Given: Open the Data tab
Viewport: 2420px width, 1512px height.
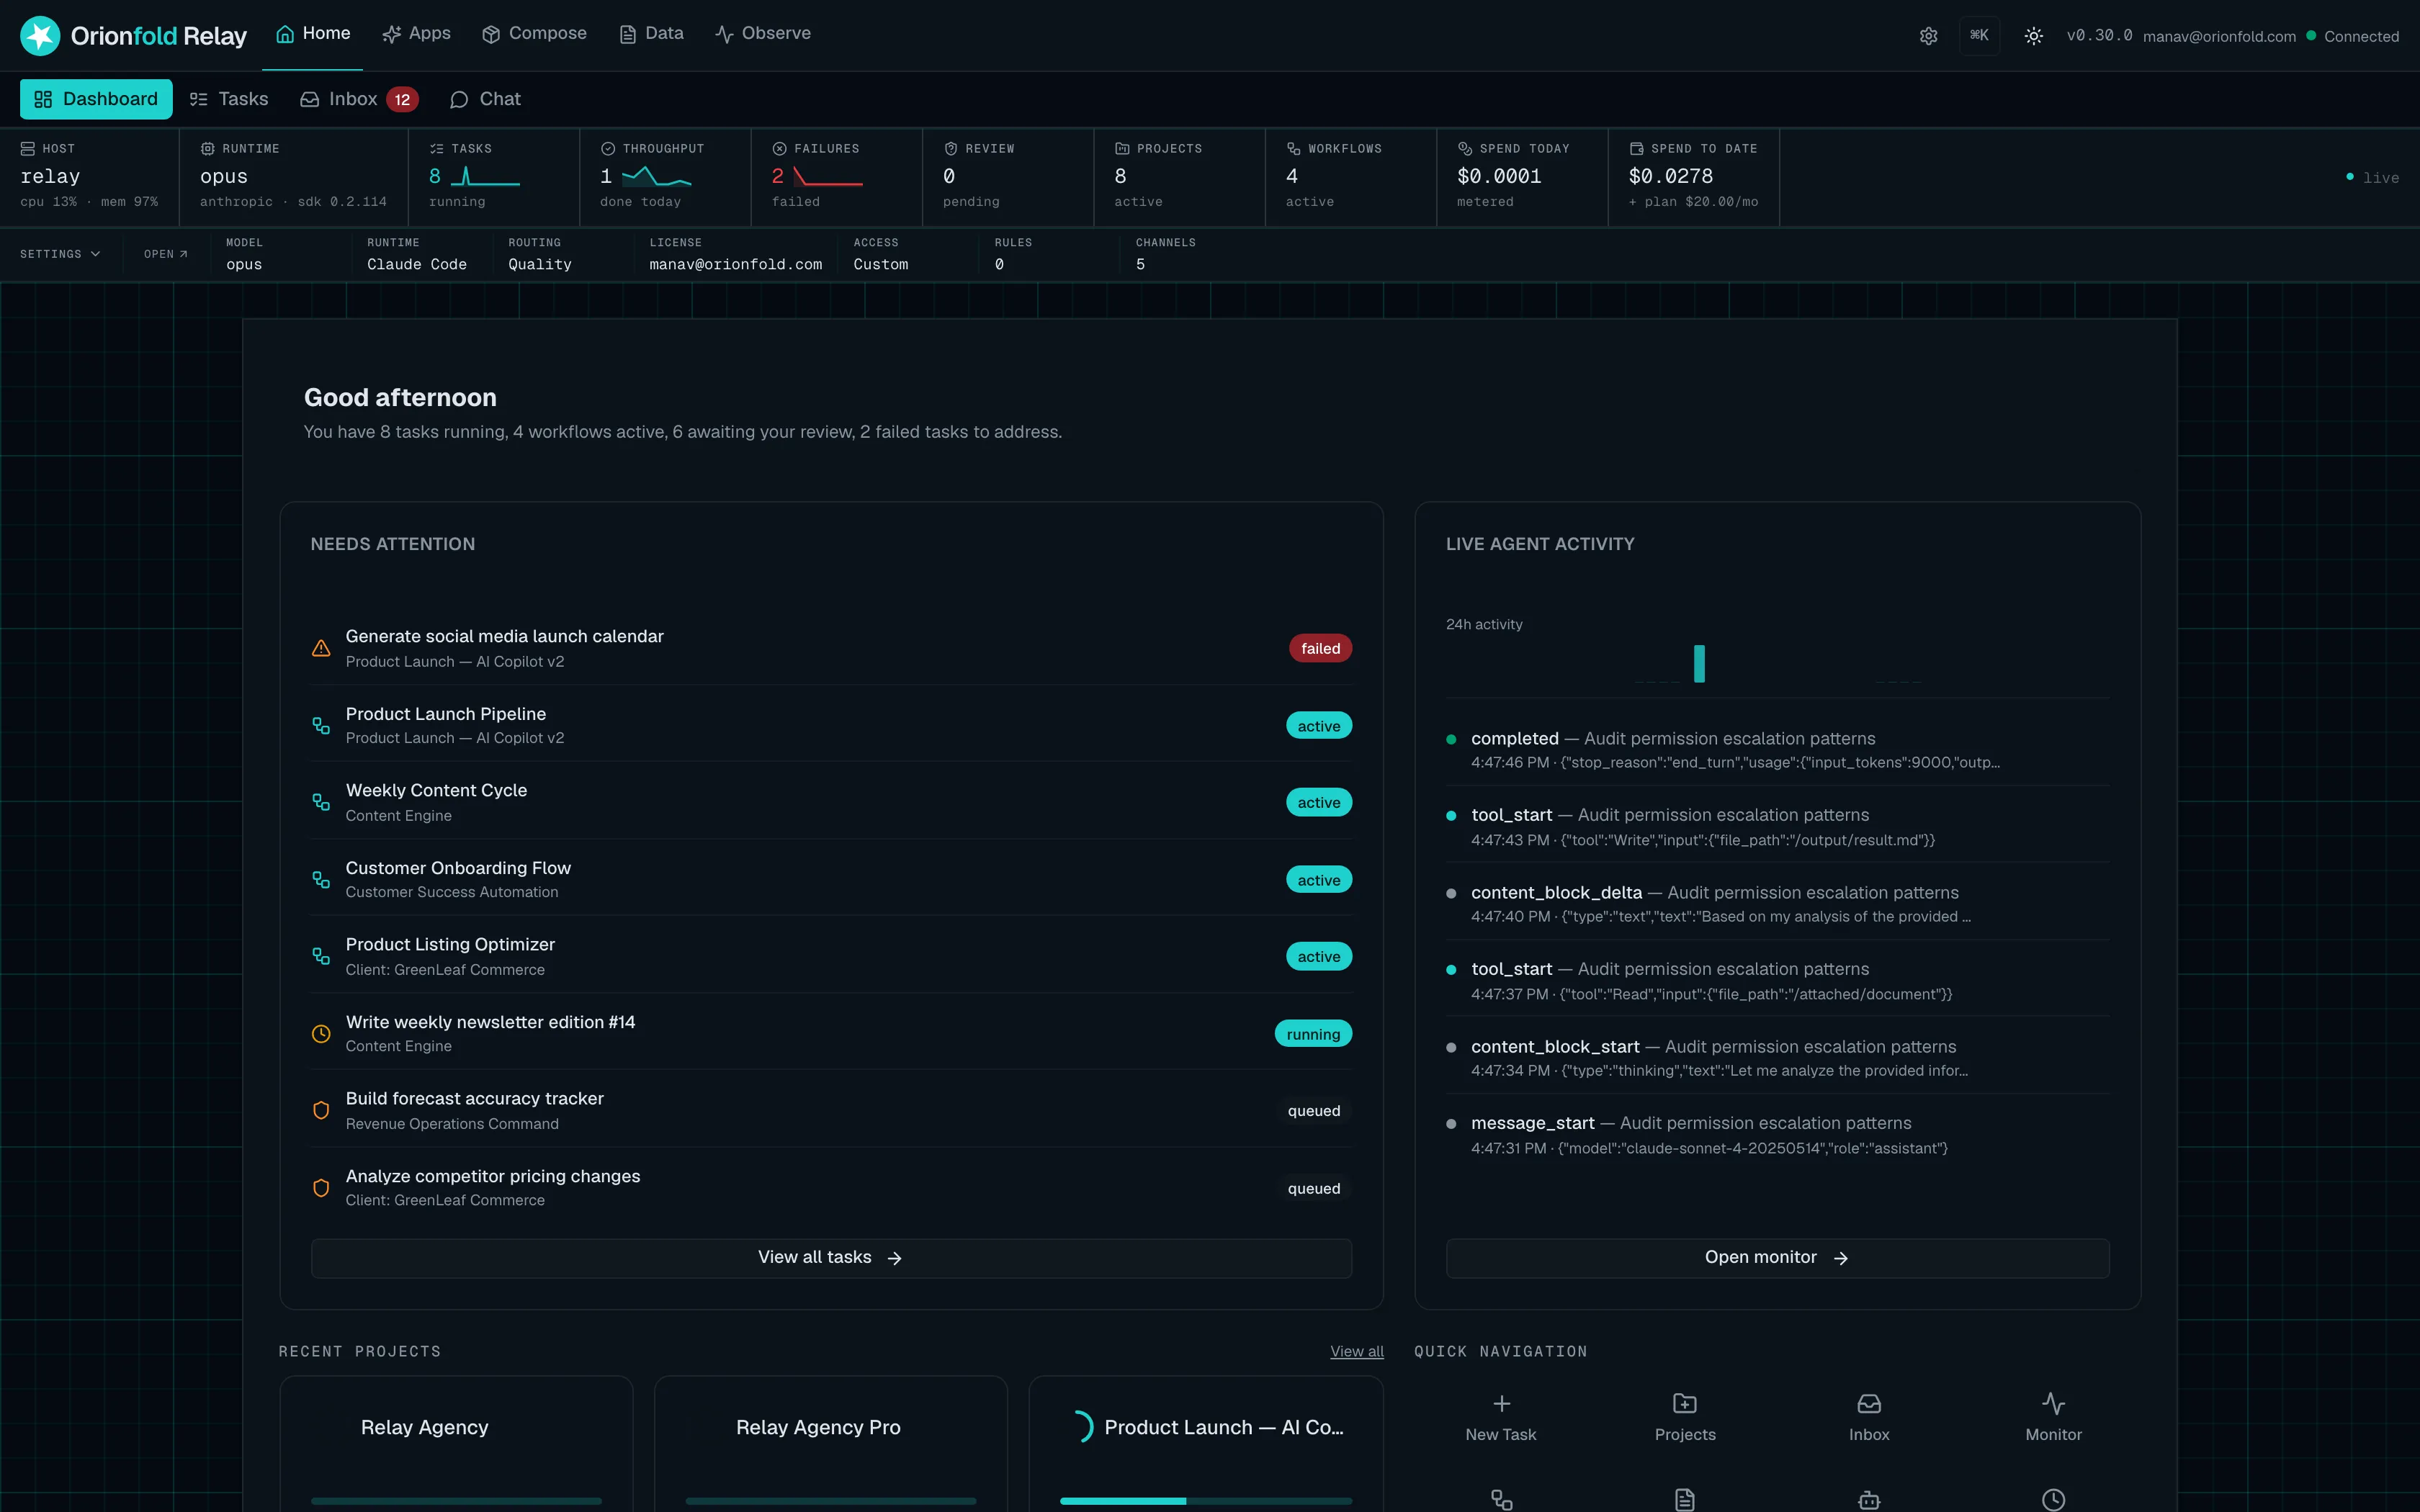Looking at the screenshot, I should tap(651, 34).
